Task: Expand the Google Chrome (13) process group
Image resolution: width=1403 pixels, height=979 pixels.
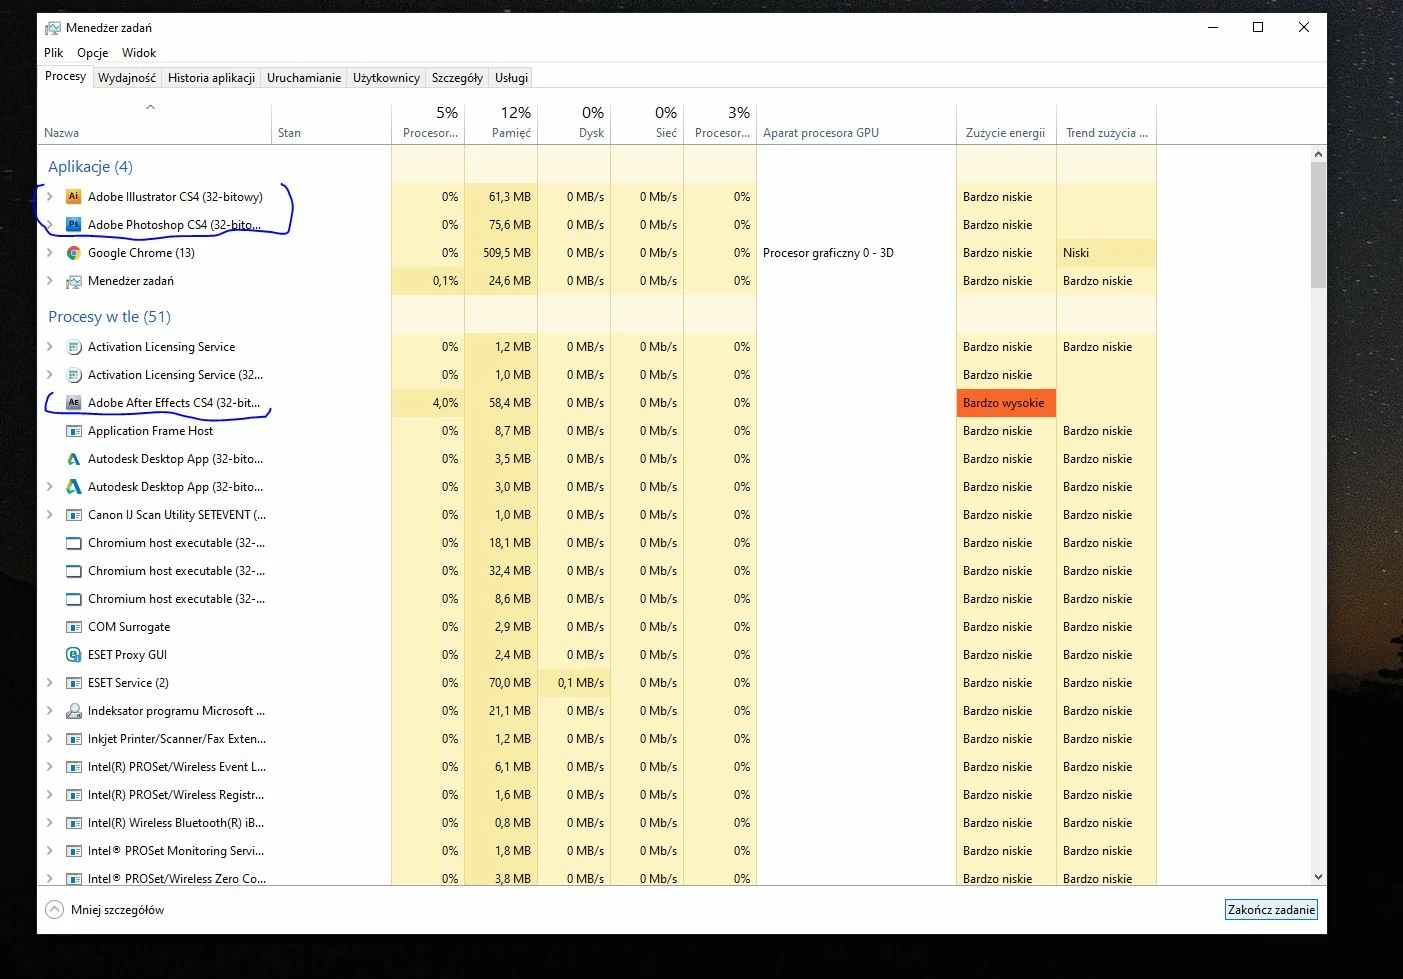Action: 50,253
